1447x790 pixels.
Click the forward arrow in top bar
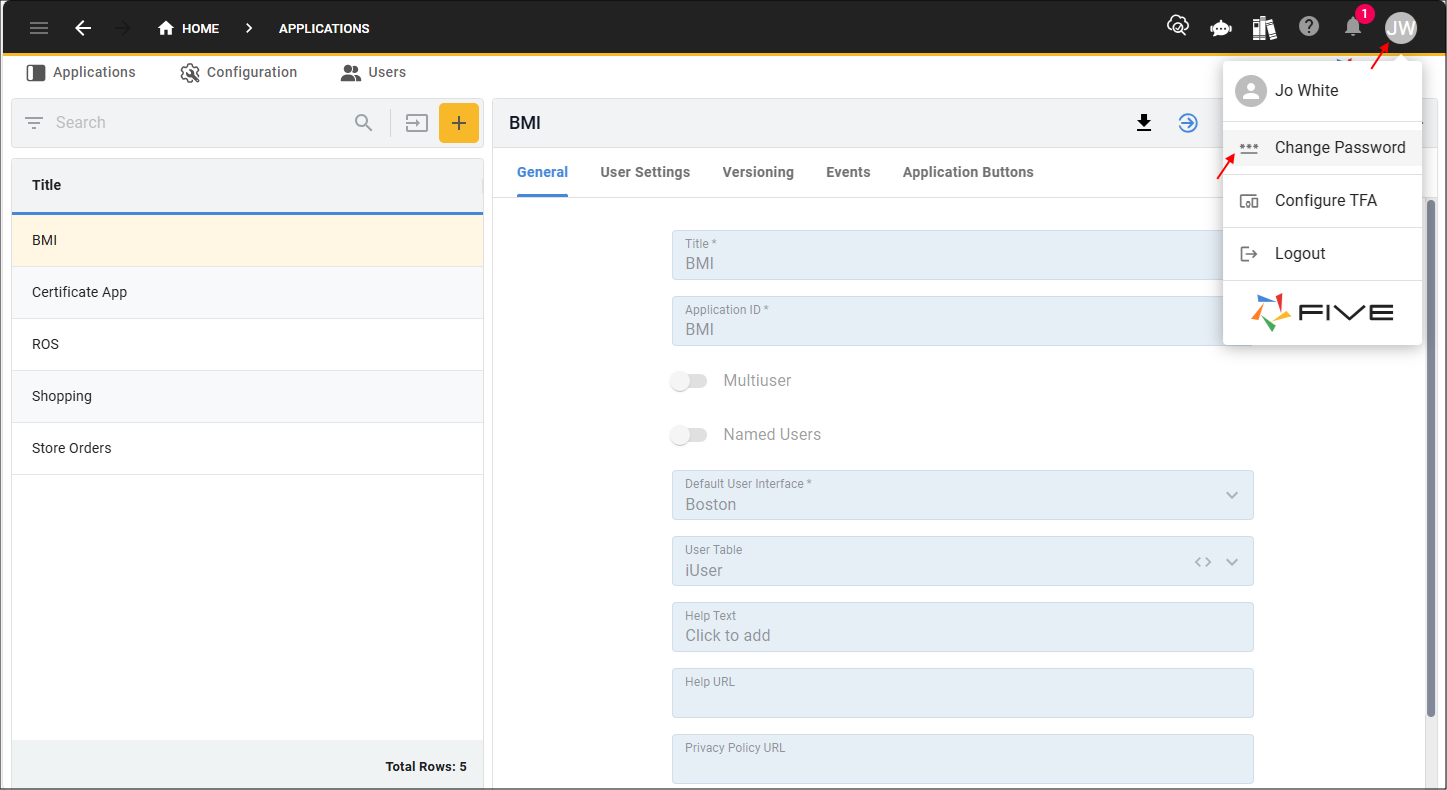point(123,28)
